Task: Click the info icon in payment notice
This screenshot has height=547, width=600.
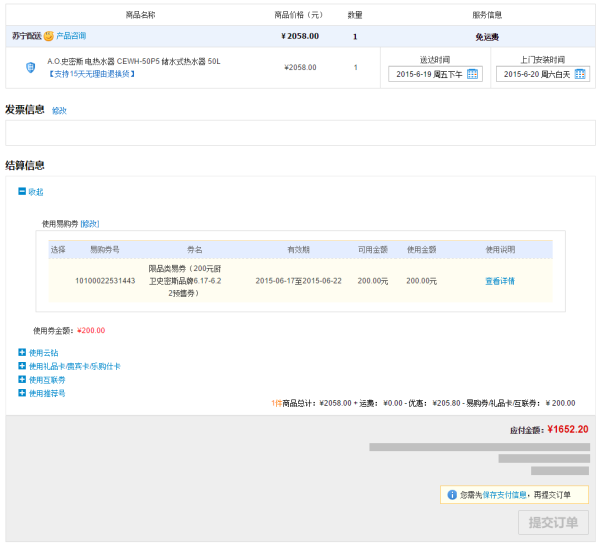Action: click(x=452, y=495)
